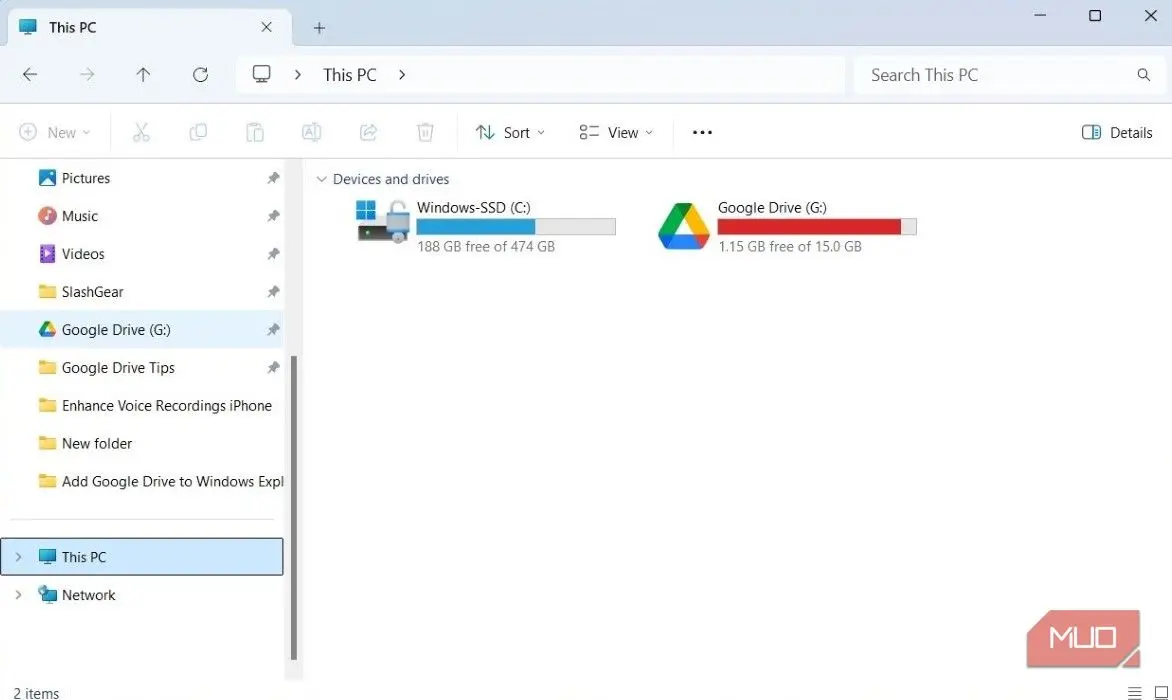Click pin icon beside Google Drive (G:)
The height and width of the screenshot is (700, 1172).
coord(274,329)
